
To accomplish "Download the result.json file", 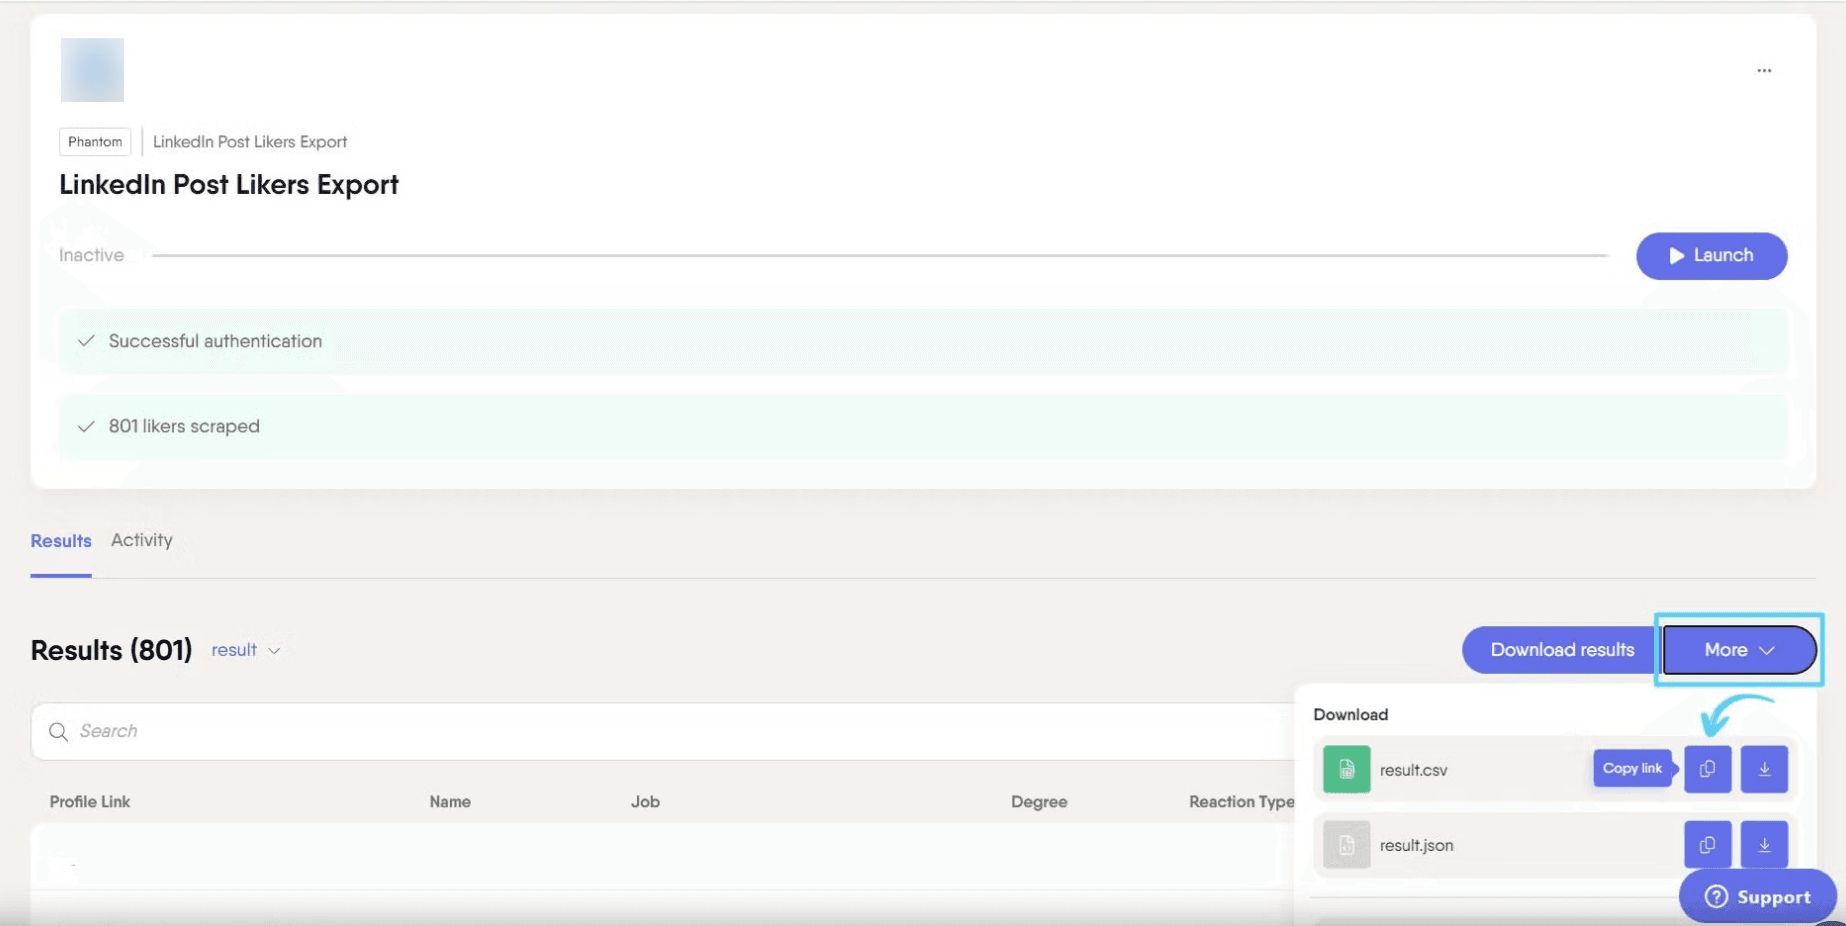I will click(x=1764, y=845).
